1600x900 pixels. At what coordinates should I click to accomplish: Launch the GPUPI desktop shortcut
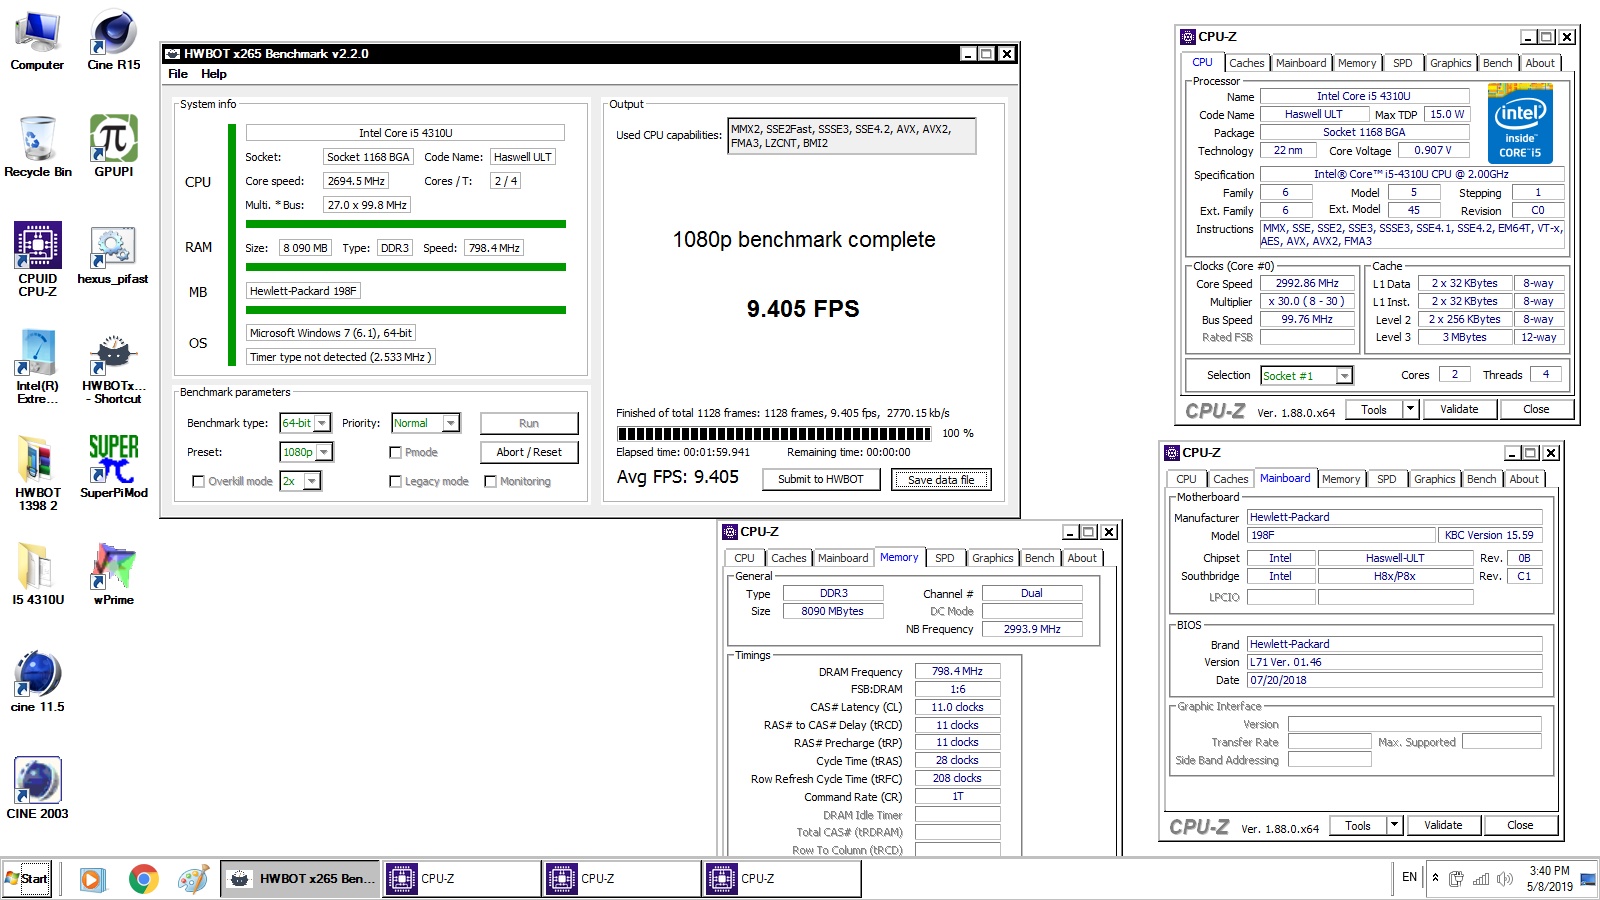pyautogui.click(x=114, y=148)
